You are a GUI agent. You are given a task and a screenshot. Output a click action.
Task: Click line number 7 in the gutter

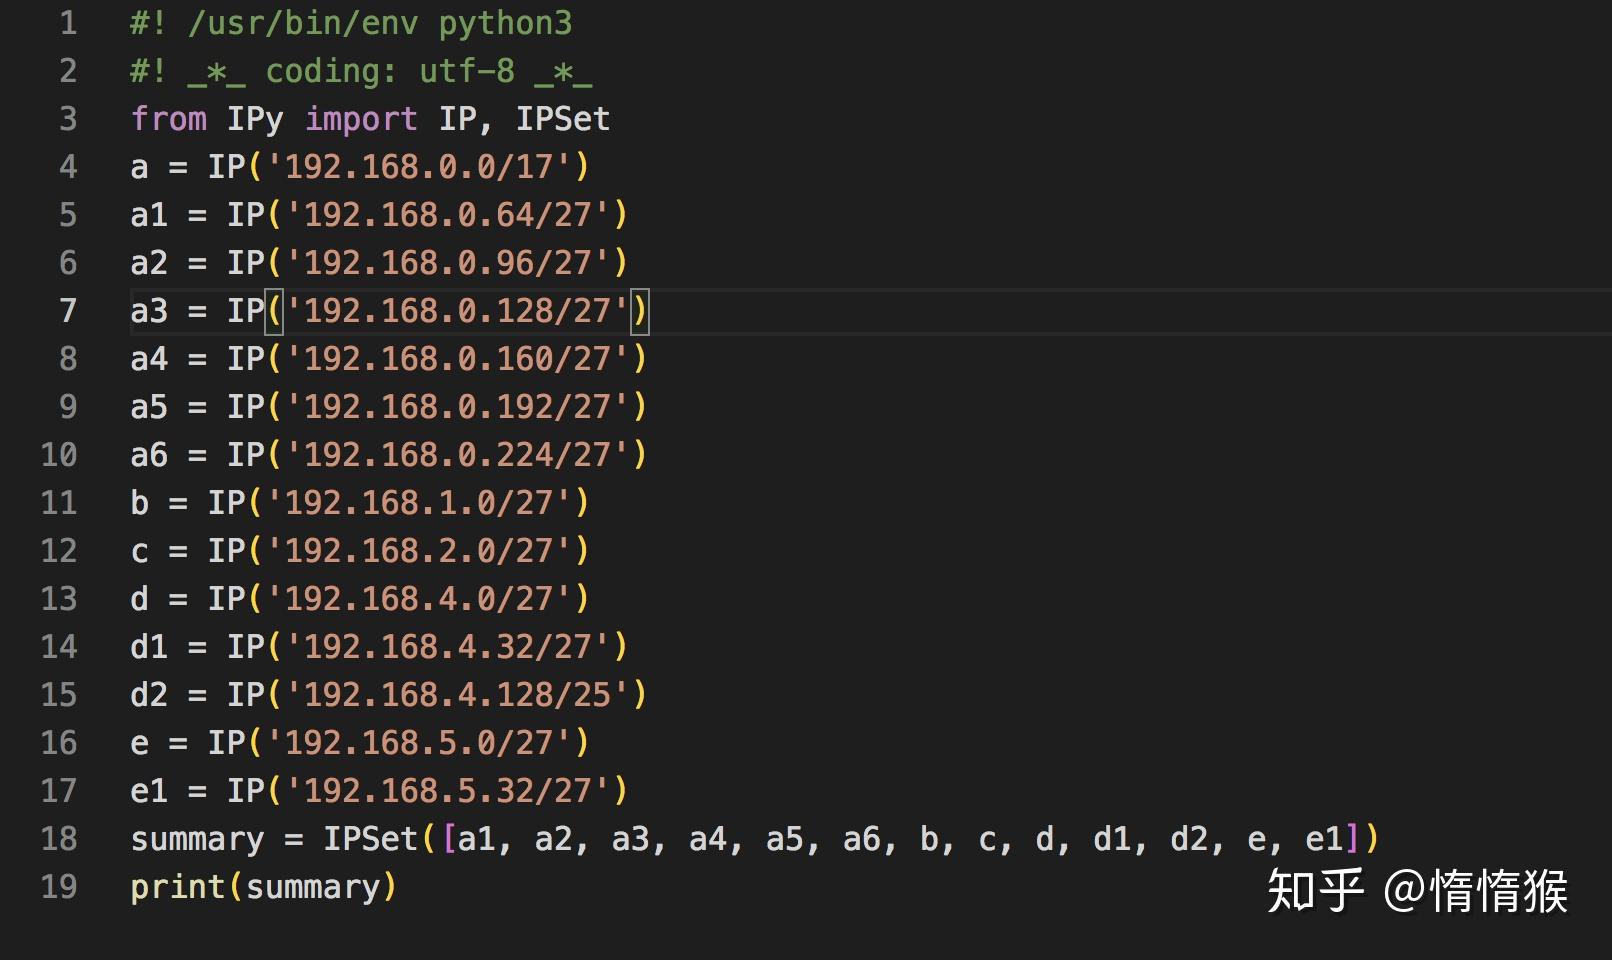[x=67, y=311]
